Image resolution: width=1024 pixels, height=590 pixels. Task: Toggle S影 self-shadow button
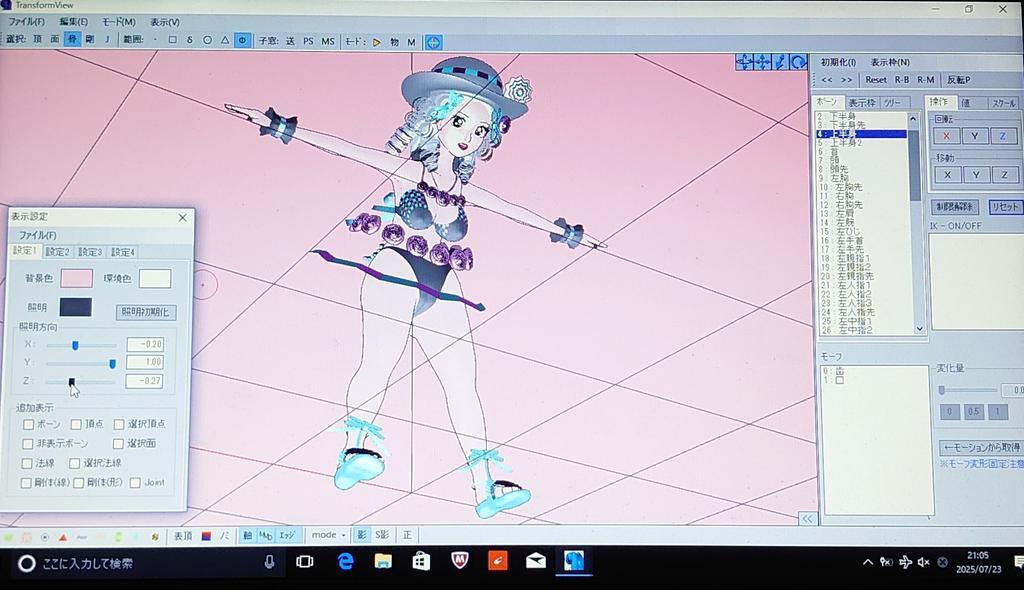pos(382,534)
